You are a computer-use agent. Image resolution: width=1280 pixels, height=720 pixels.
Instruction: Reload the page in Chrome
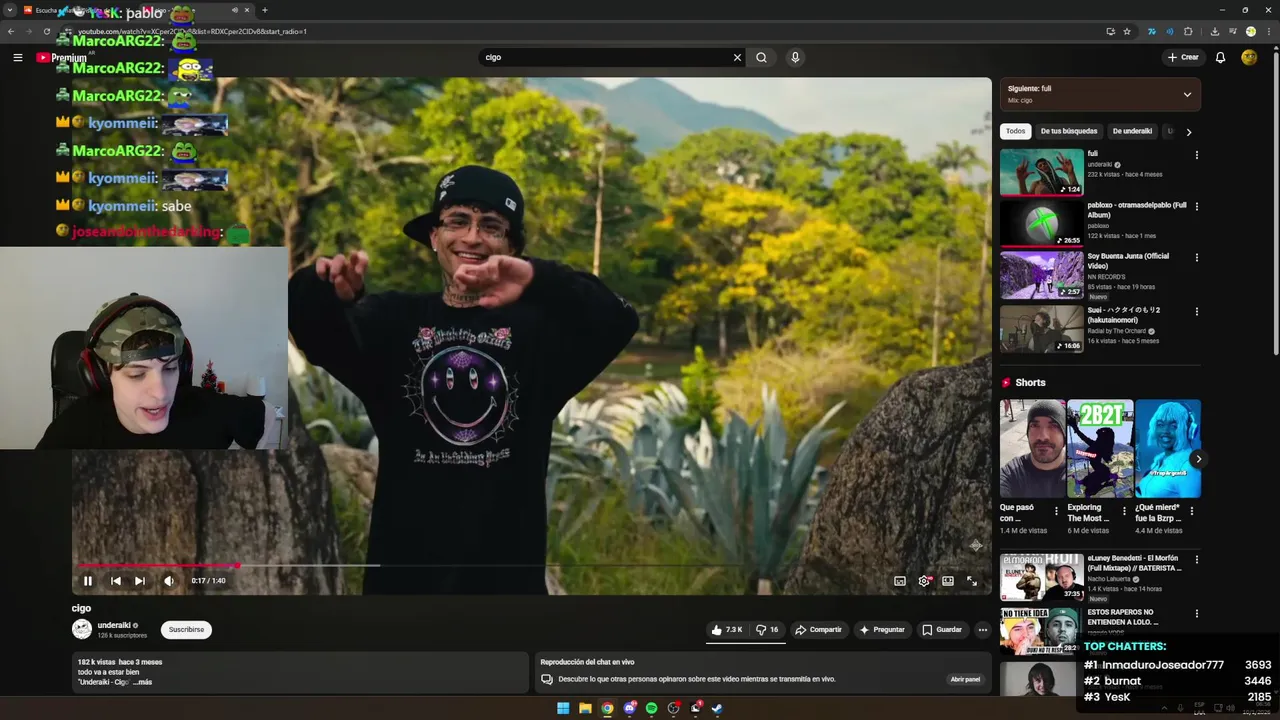point(46,31)
